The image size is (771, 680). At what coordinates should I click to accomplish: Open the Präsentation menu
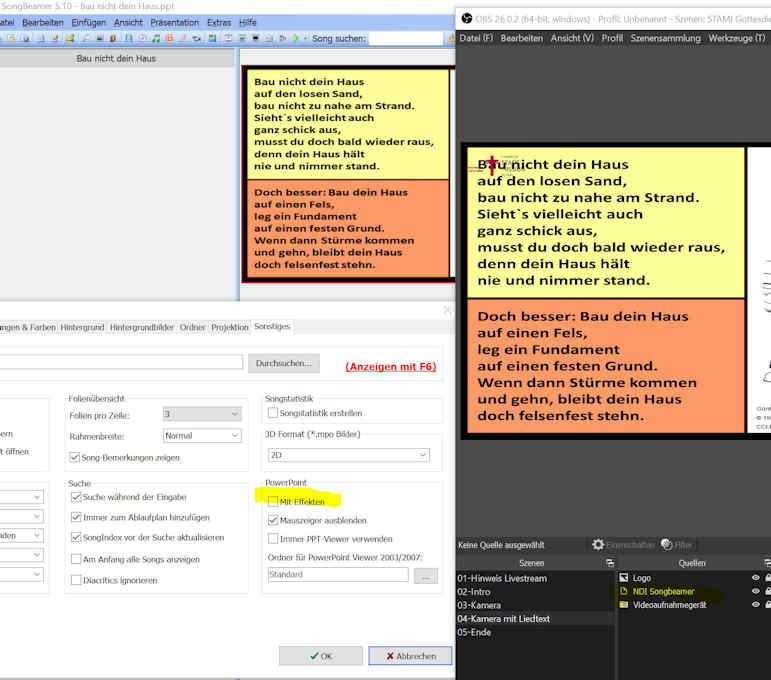coord(175,22)
